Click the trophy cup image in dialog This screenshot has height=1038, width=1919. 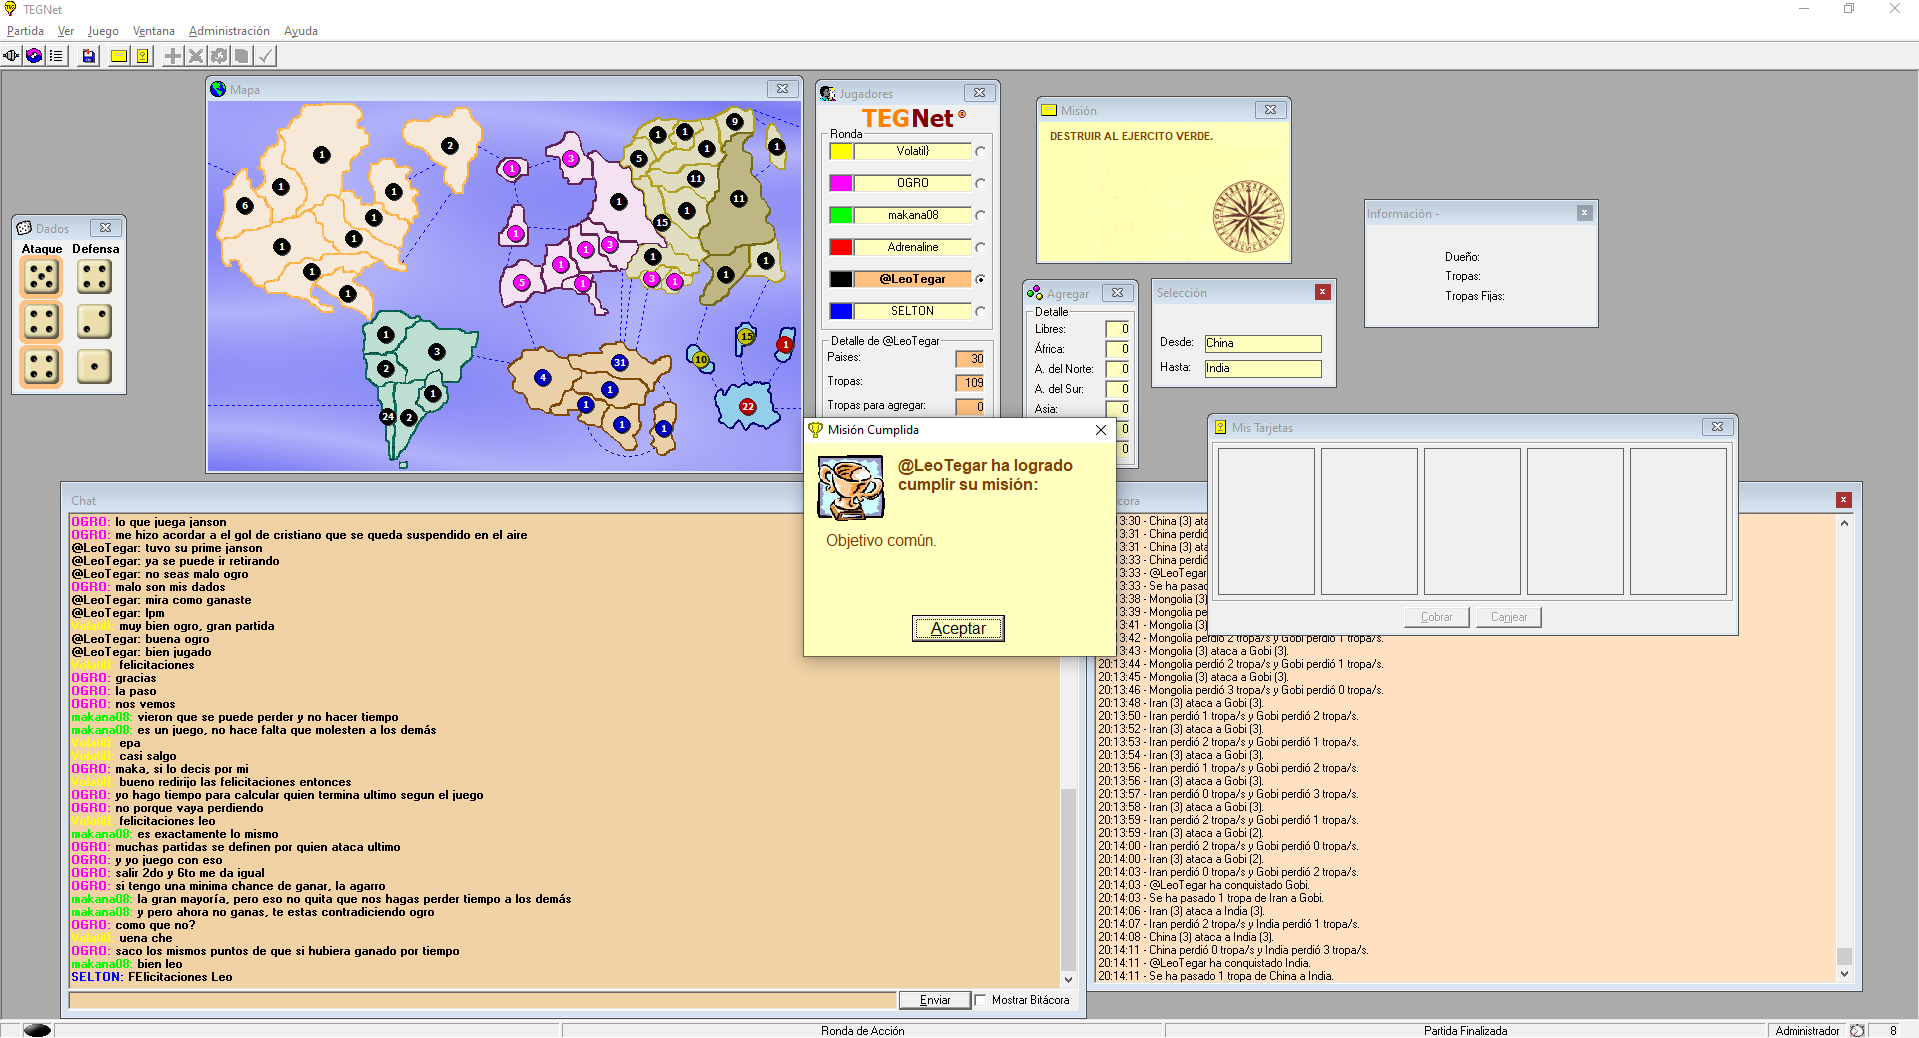pos(850,487)
